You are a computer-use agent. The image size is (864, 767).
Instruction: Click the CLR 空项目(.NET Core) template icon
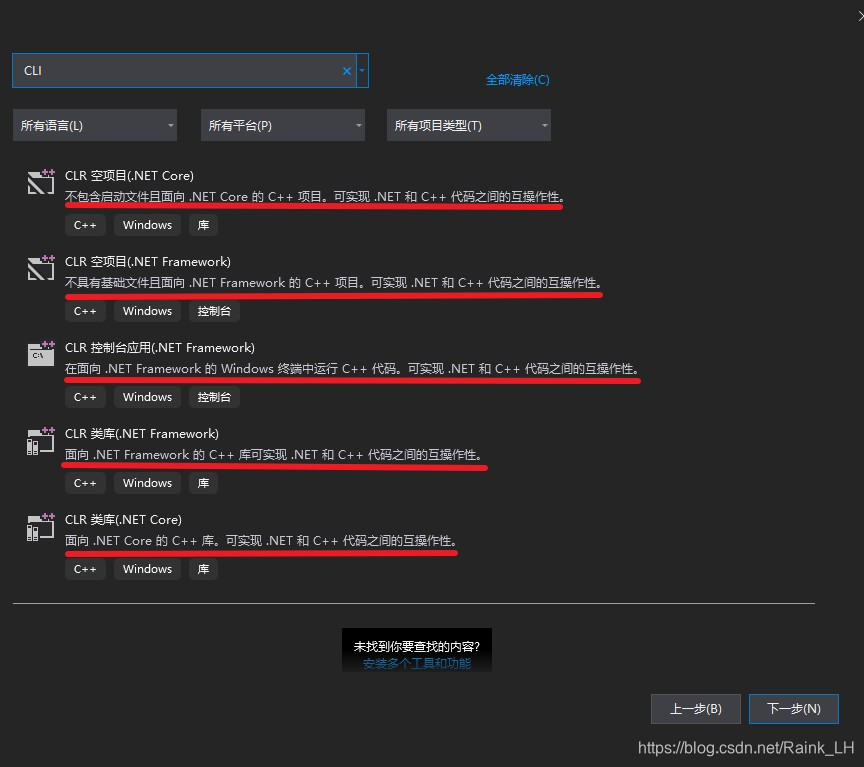(41, 181)
